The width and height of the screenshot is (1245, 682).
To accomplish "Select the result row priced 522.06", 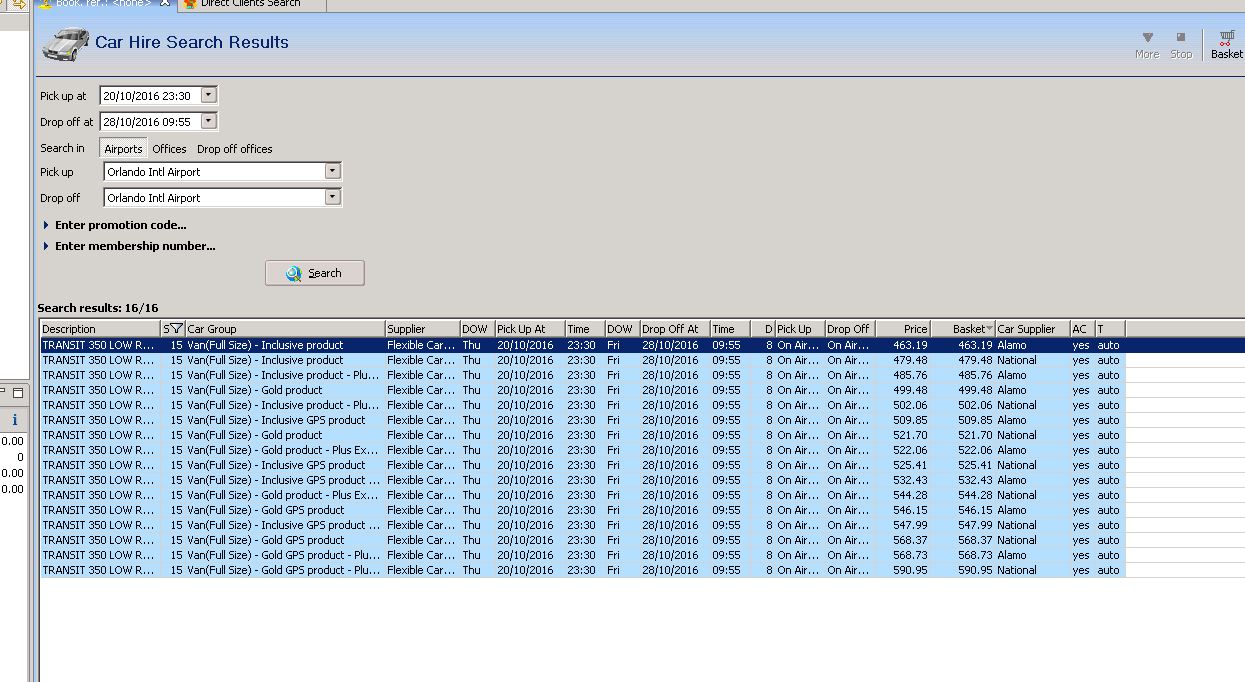I will coord(582,450).
